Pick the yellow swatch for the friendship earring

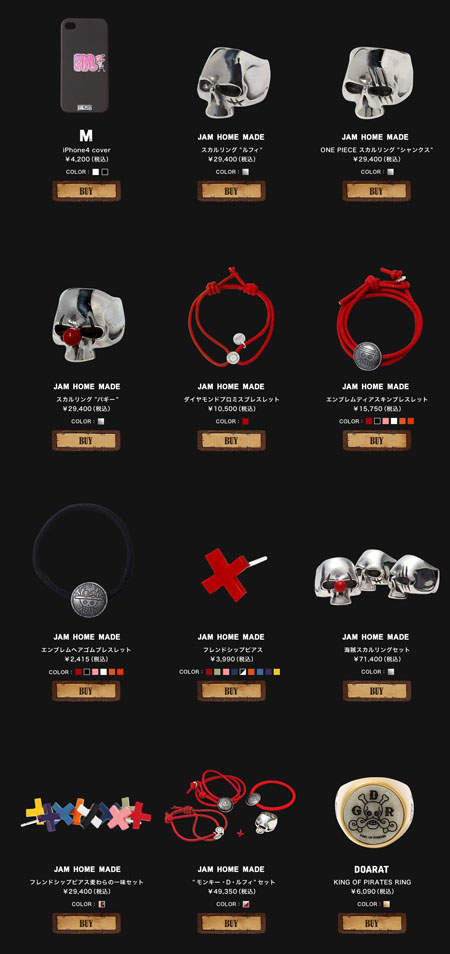(x=277, y=672)
